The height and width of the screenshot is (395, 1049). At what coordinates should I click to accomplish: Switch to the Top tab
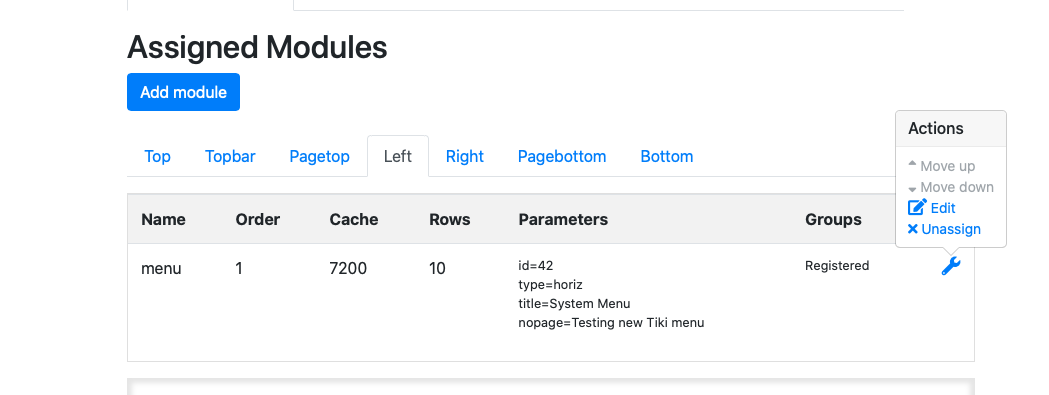pyautogui.click(x=157, y=156)
